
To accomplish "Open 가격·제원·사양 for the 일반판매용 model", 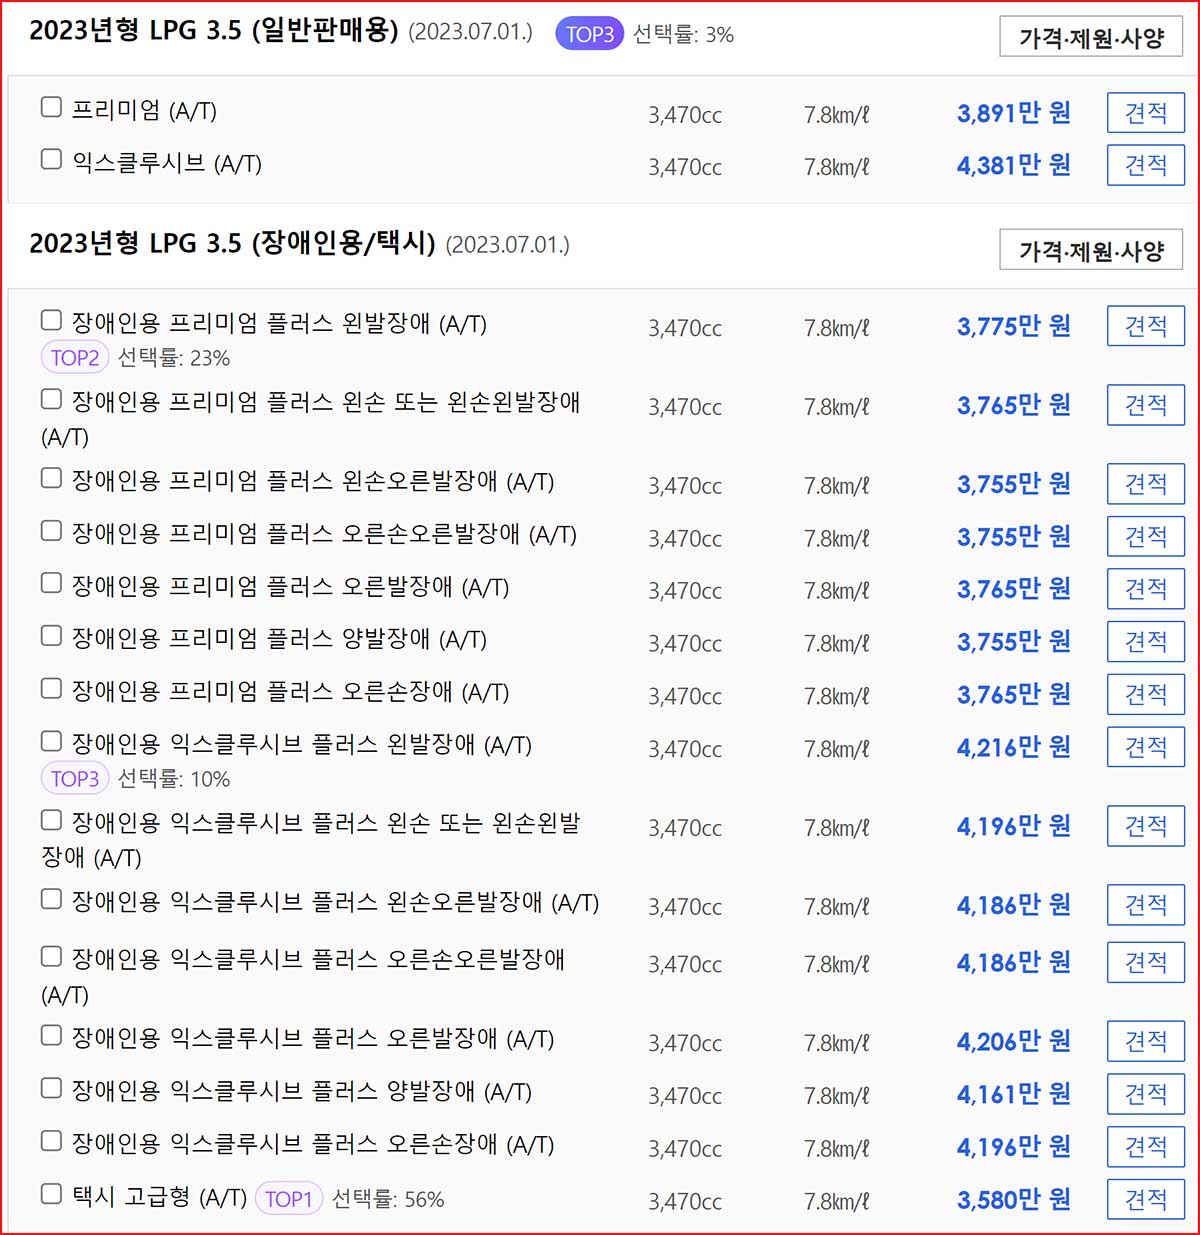I will (1090, 32).
